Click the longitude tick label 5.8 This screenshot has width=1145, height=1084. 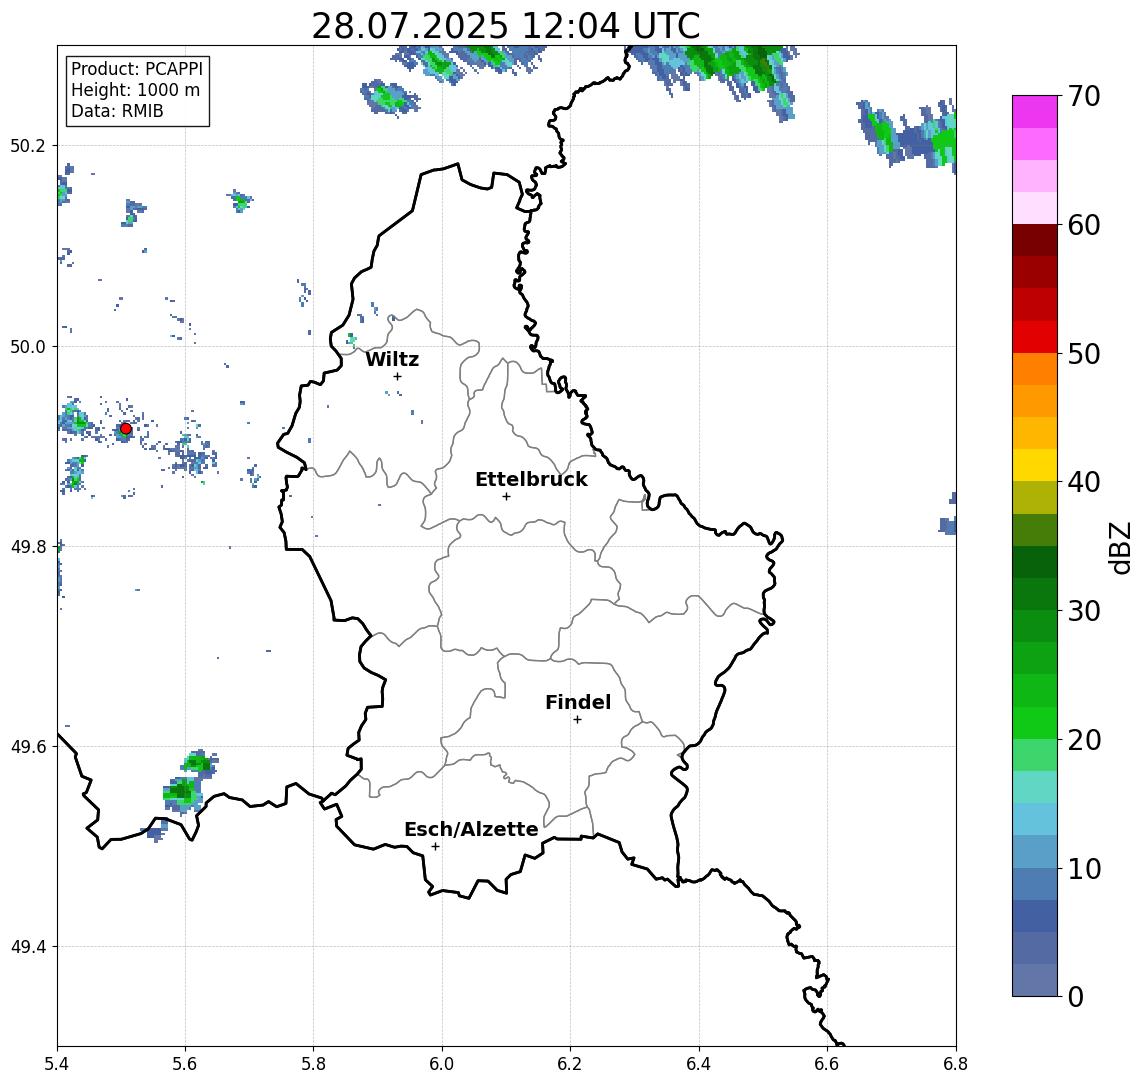(x=314, y=1064)
